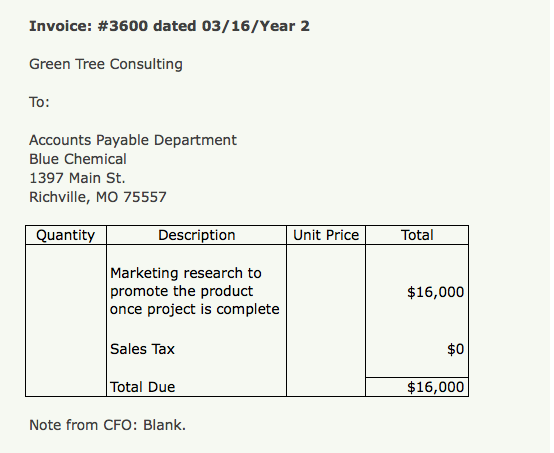
Task: Click the Accounts Payable Department line
Action: (x=133, y=140)
